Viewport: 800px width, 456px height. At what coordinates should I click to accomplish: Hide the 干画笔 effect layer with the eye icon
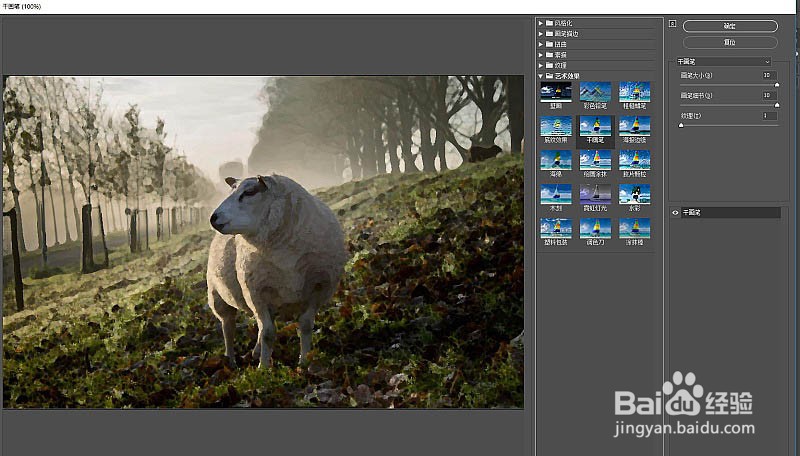tap(675, 213)
